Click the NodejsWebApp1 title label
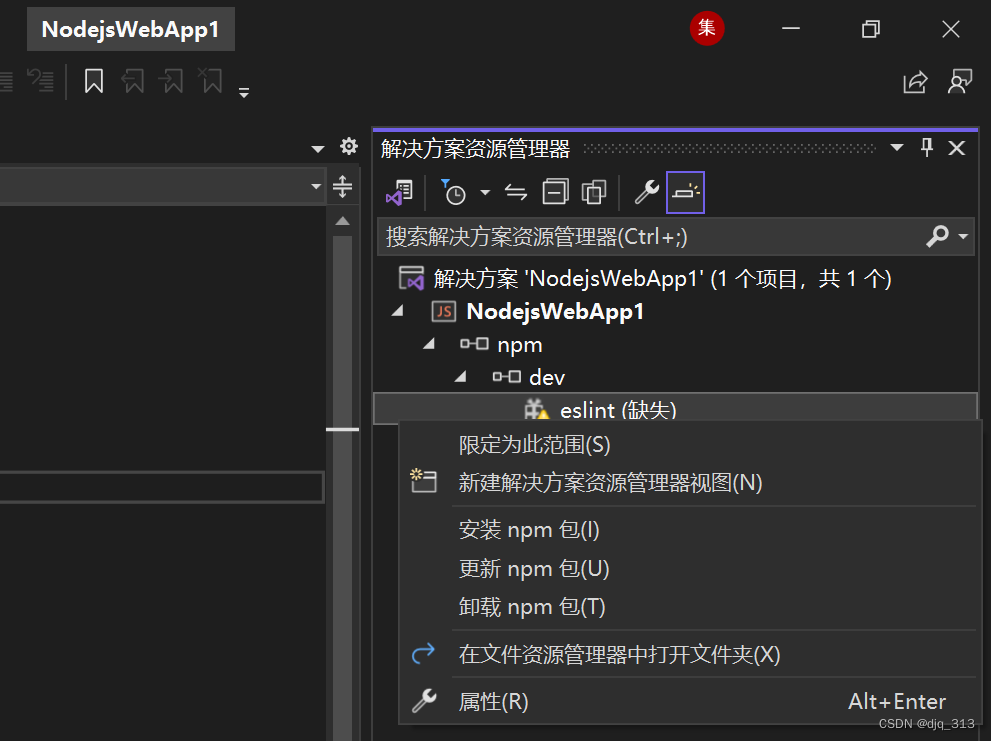Screen dimensions: 991x741 pos(131,29)
